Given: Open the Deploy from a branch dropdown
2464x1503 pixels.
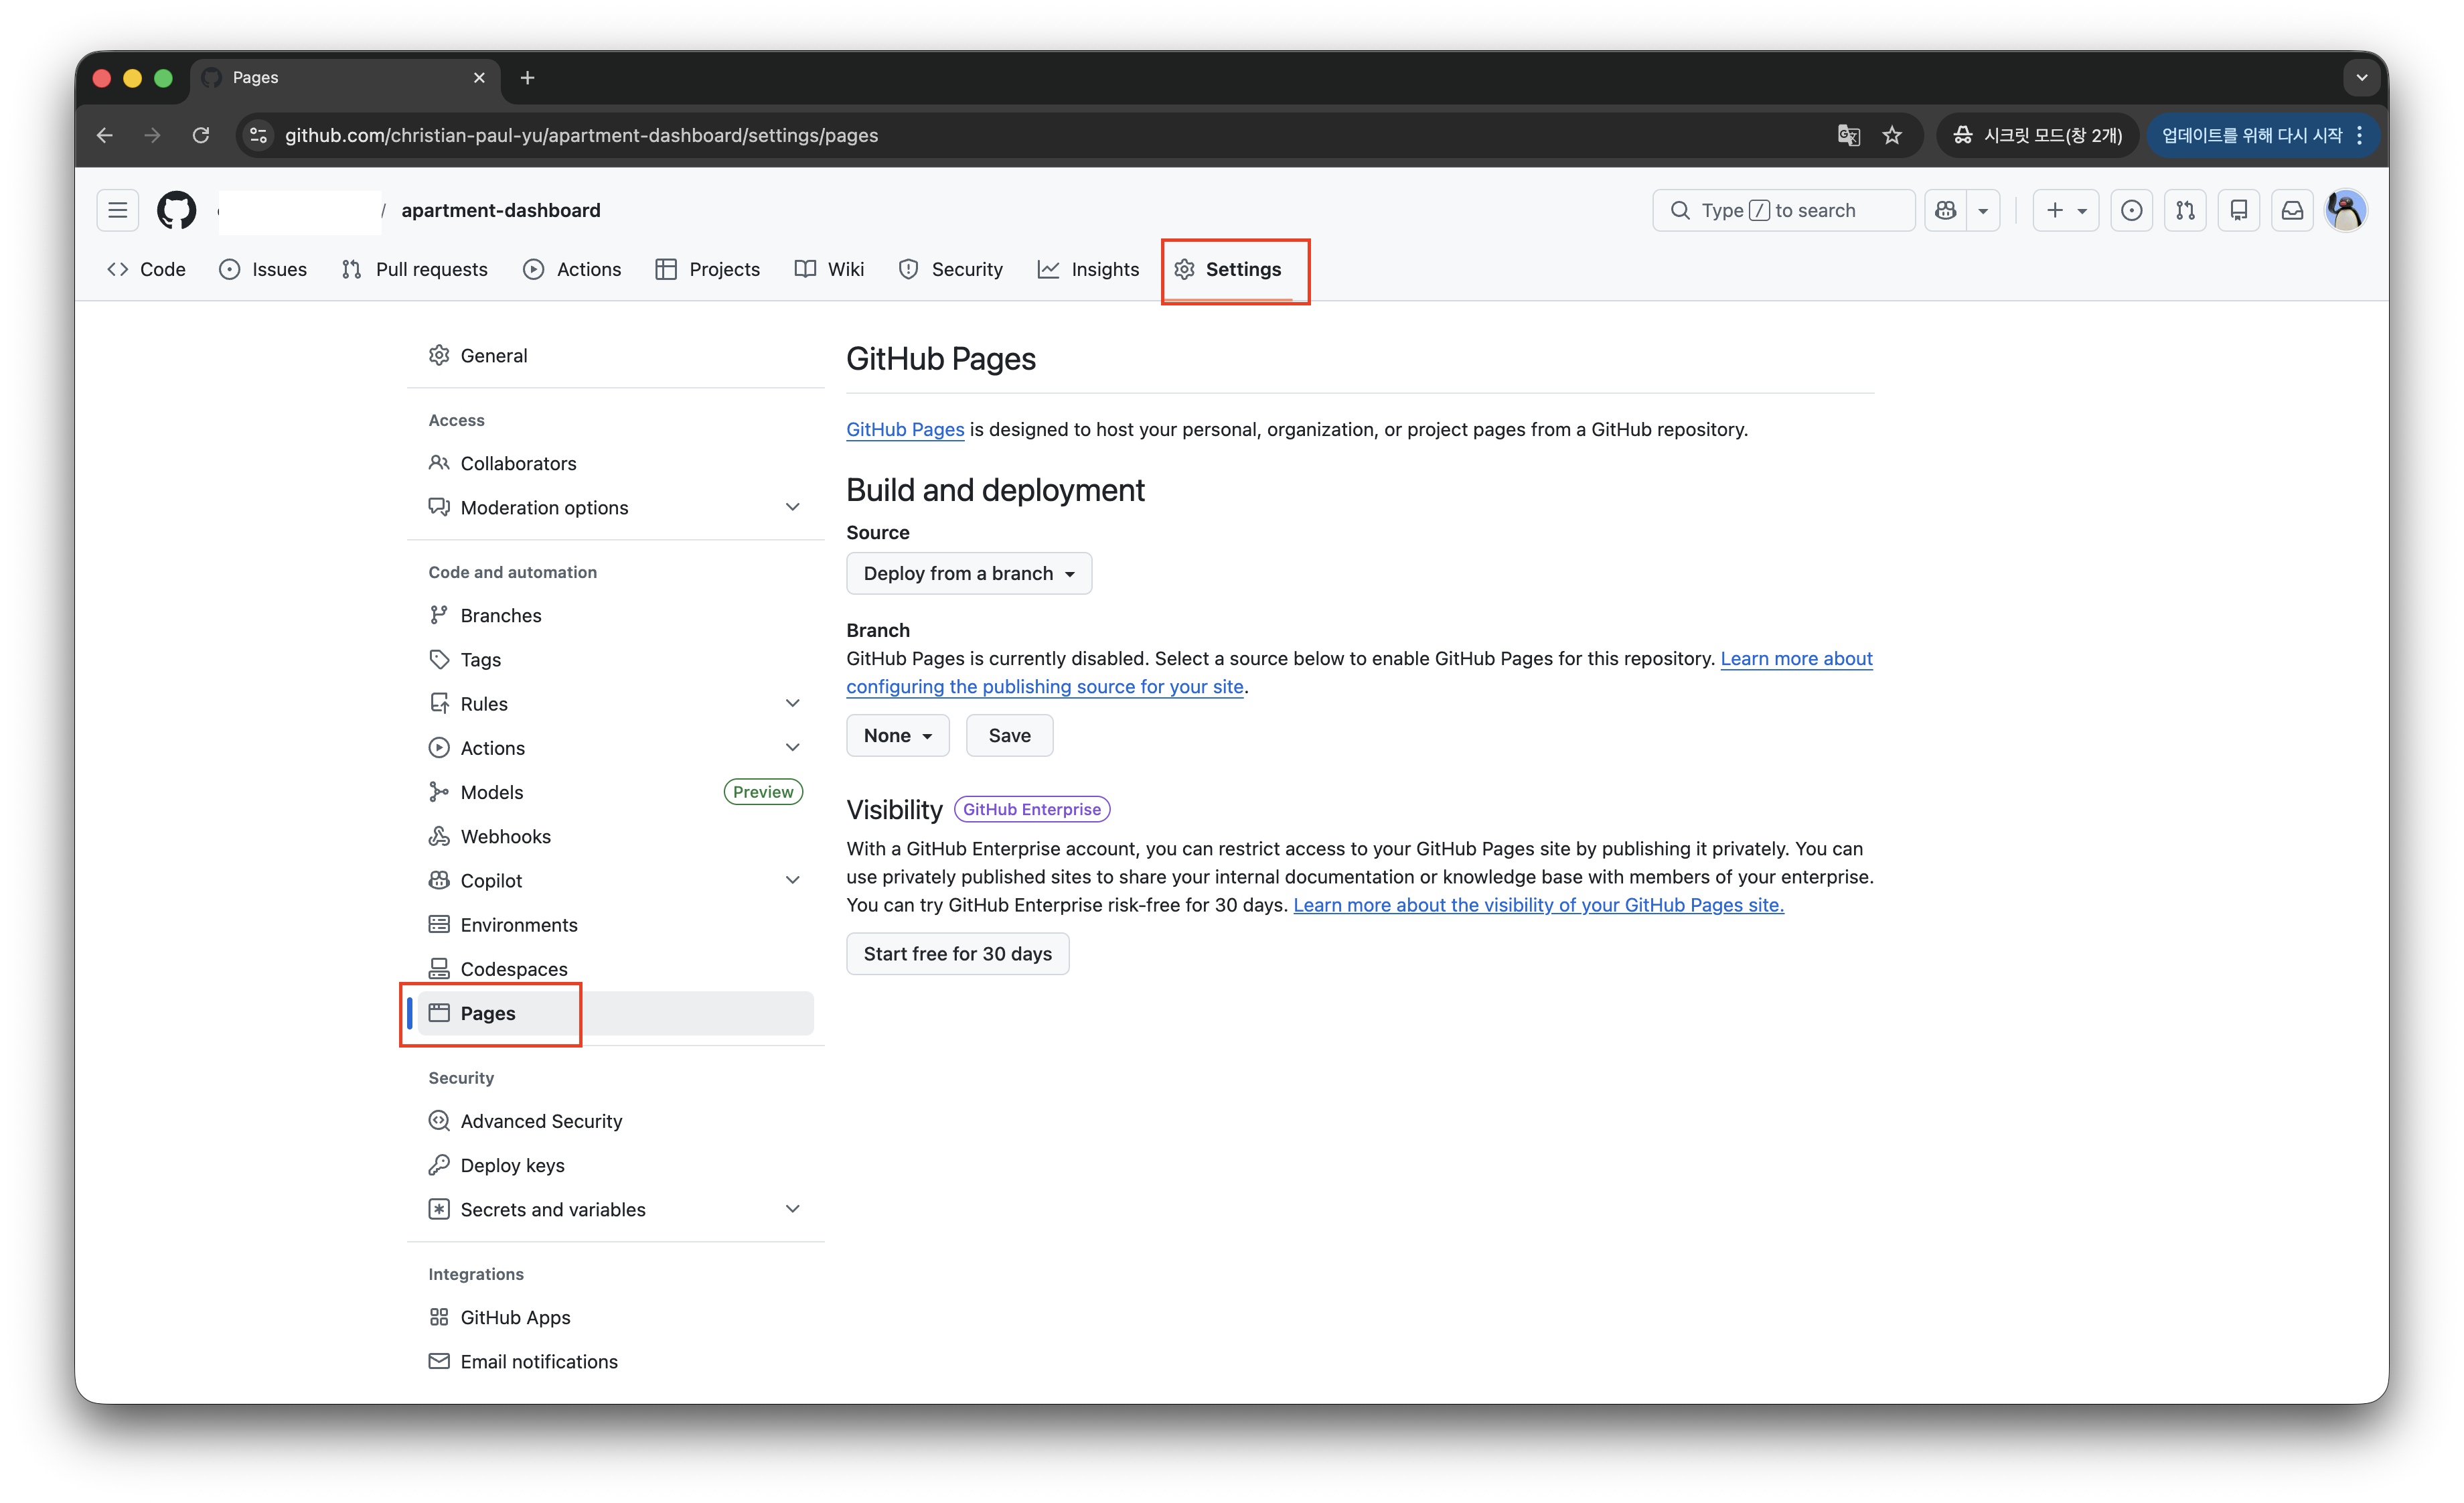Looking at the screenshot, I should pyautogui.click(x=968, y=573).
